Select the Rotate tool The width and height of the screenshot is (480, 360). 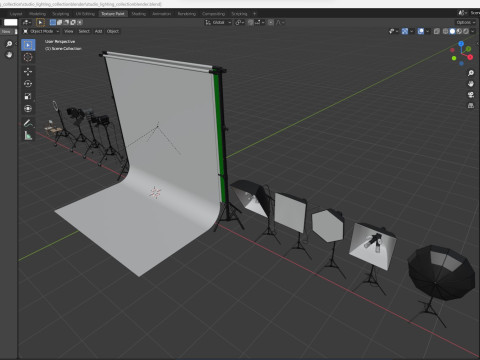point(28,84)
